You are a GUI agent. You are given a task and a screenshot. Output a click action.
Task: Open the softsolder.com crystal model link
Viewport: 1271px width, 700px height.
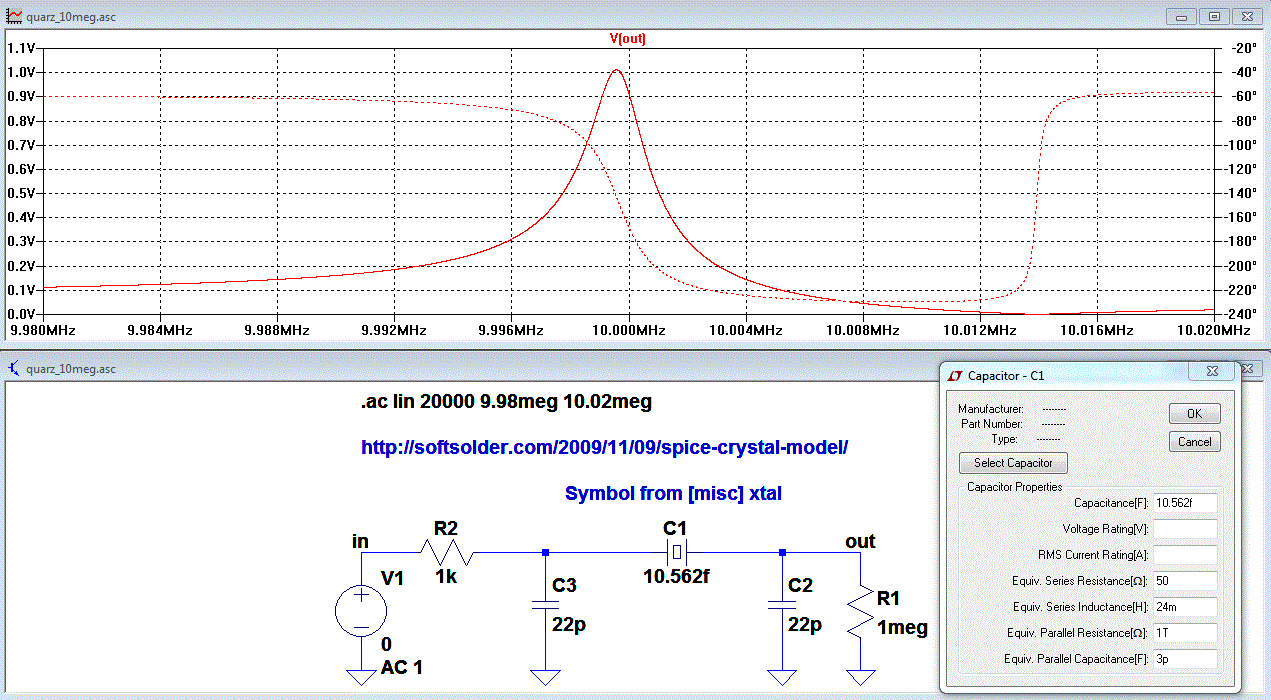[604, 447]
